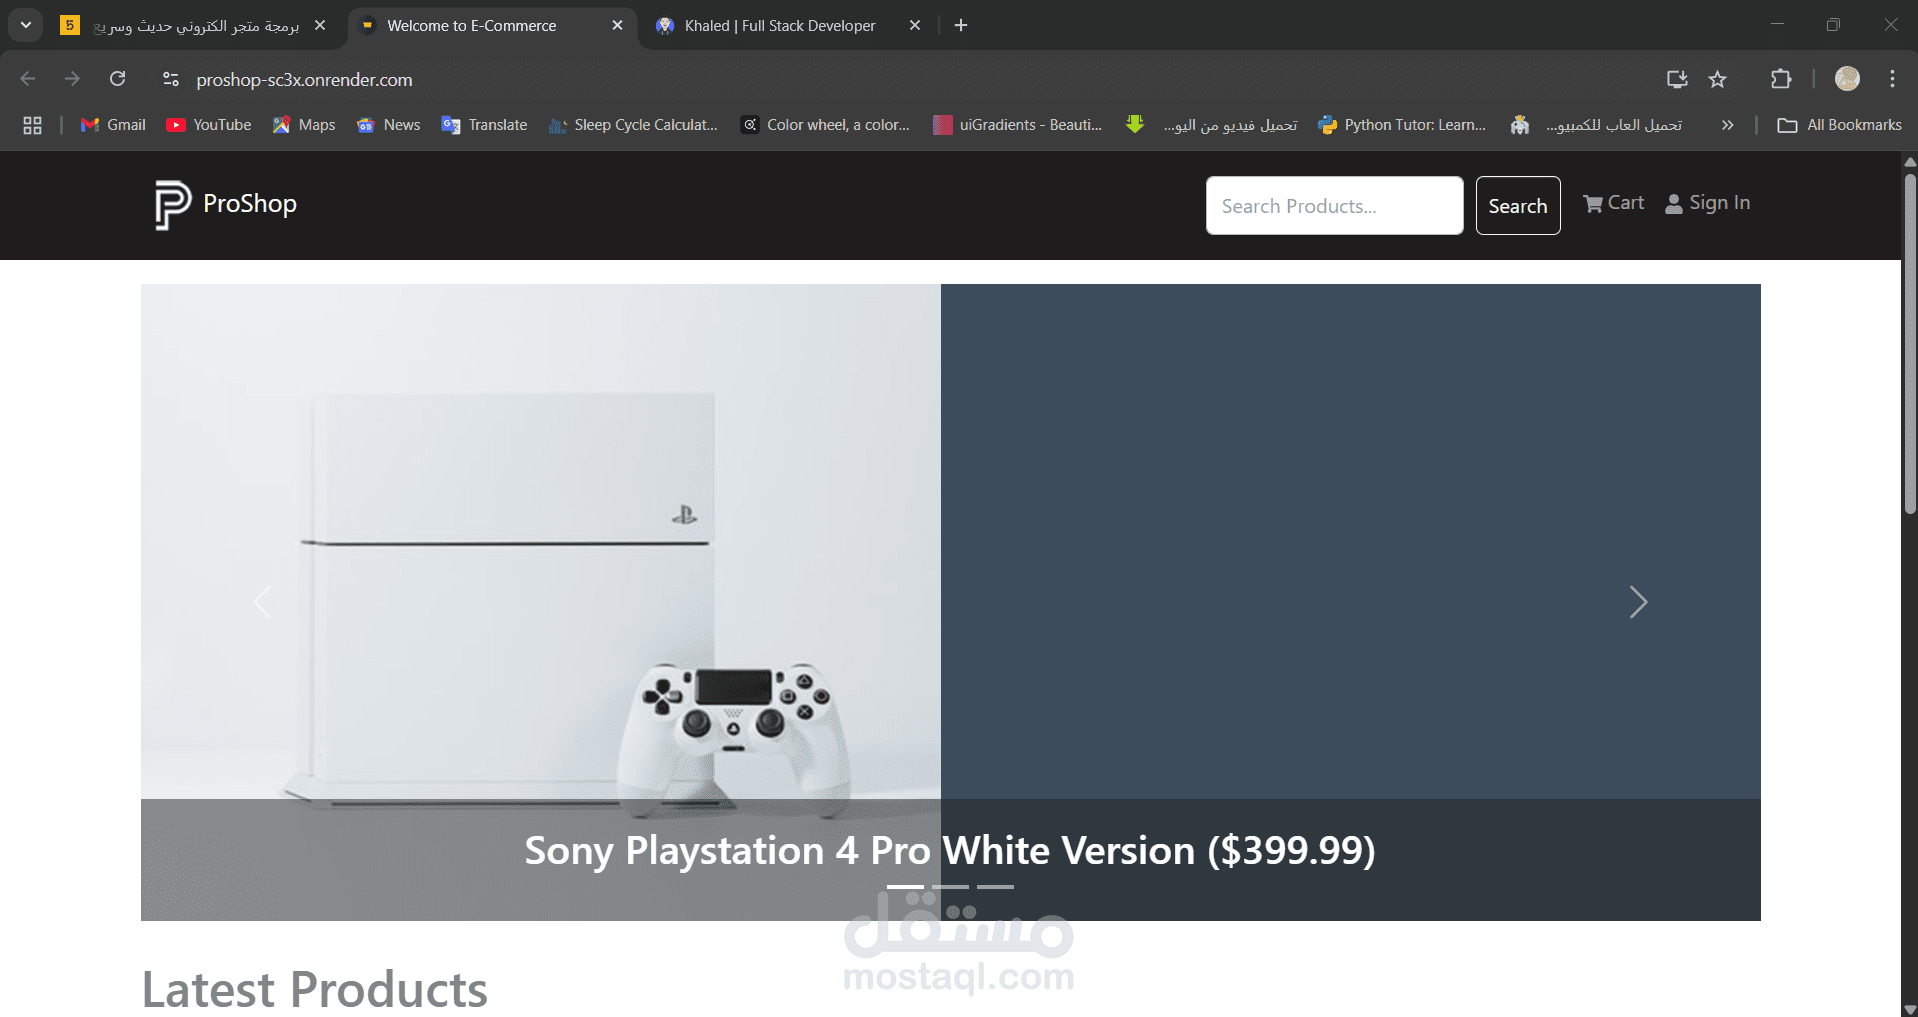Click the browser forward button
Screen dimensions: 1918x1017
click(x=72, y=79)
